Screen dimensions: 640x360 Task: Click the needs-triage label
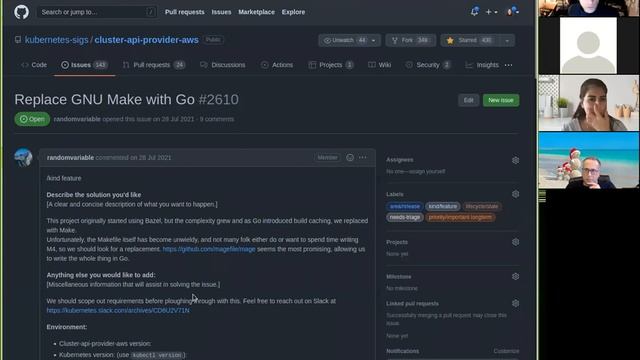[404, 217]
